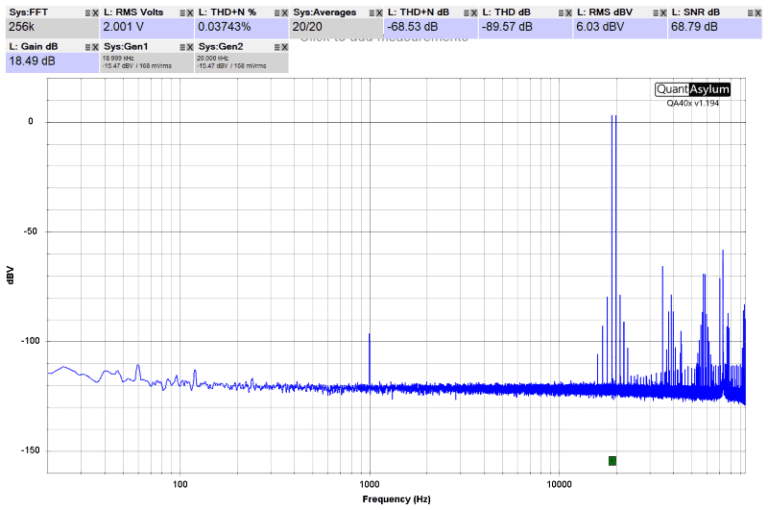Image resolution: width=768 pixels, height=510 pixels.
Task: Open the menu icon on Sys:Gen2 tile
Action: 275,47
